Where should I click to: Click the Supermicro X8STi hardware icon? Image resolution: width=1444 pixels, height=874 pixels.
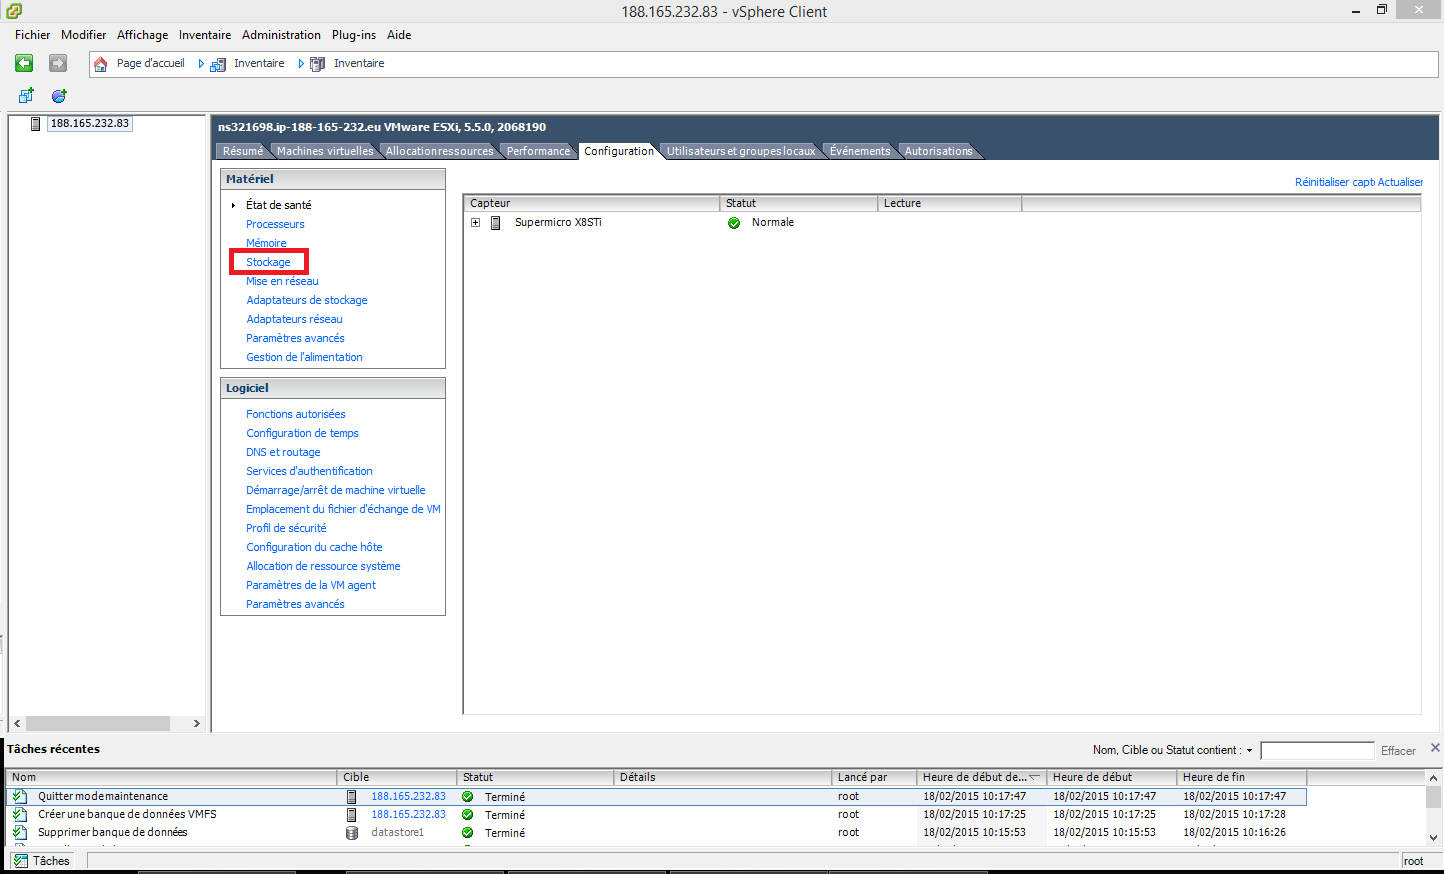pos(495,223)
